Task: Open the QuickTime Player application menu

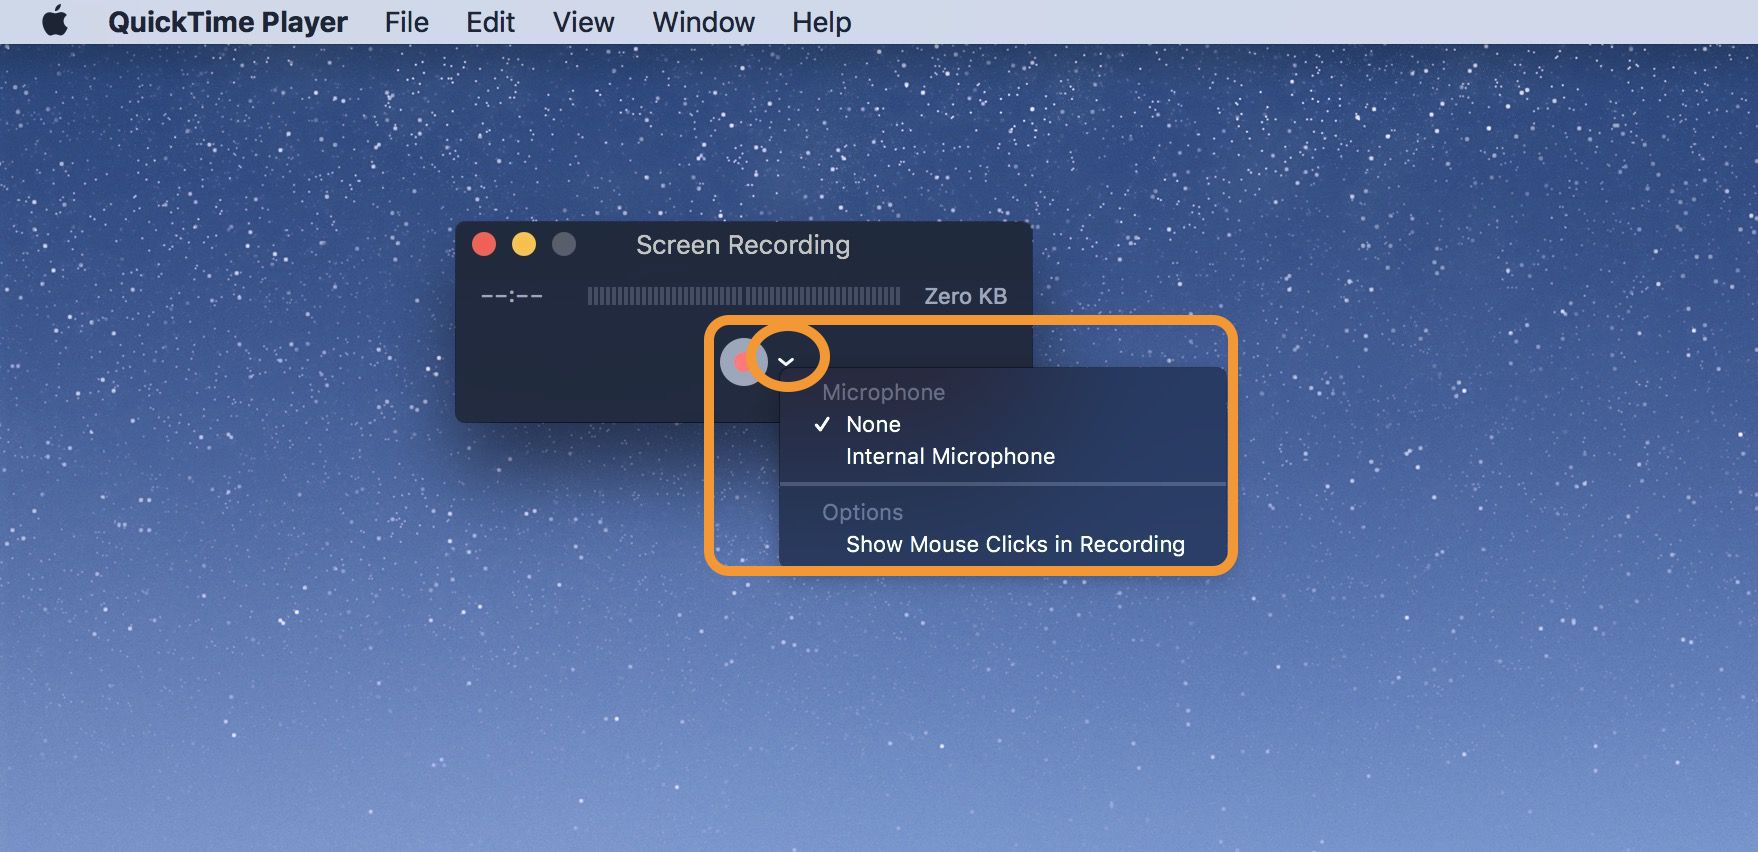Action: 228,22
